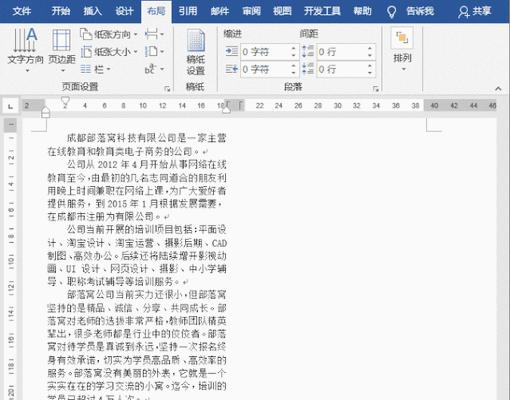This screenshot has width=510, height=400.
Task: Increase right indent with up stepper
Action: [293, 66]
